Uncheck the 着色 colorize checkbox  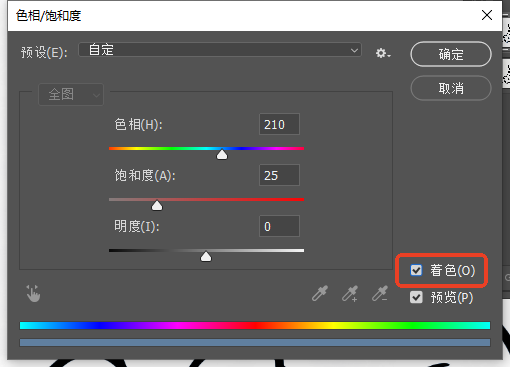point(416,270)
